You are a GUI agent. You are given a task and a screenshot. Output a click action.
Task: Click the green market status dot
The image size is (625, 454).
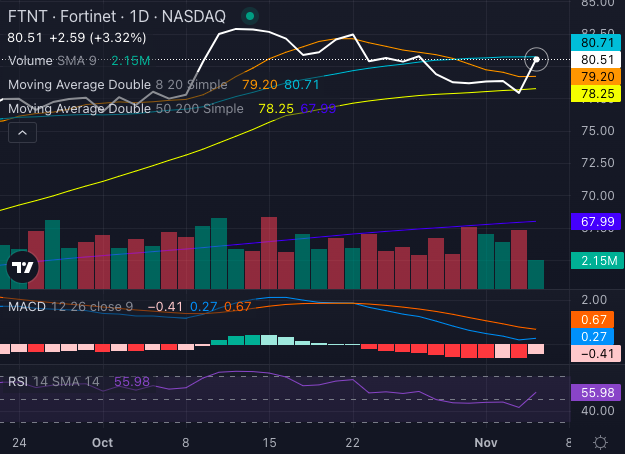(249, 16)
